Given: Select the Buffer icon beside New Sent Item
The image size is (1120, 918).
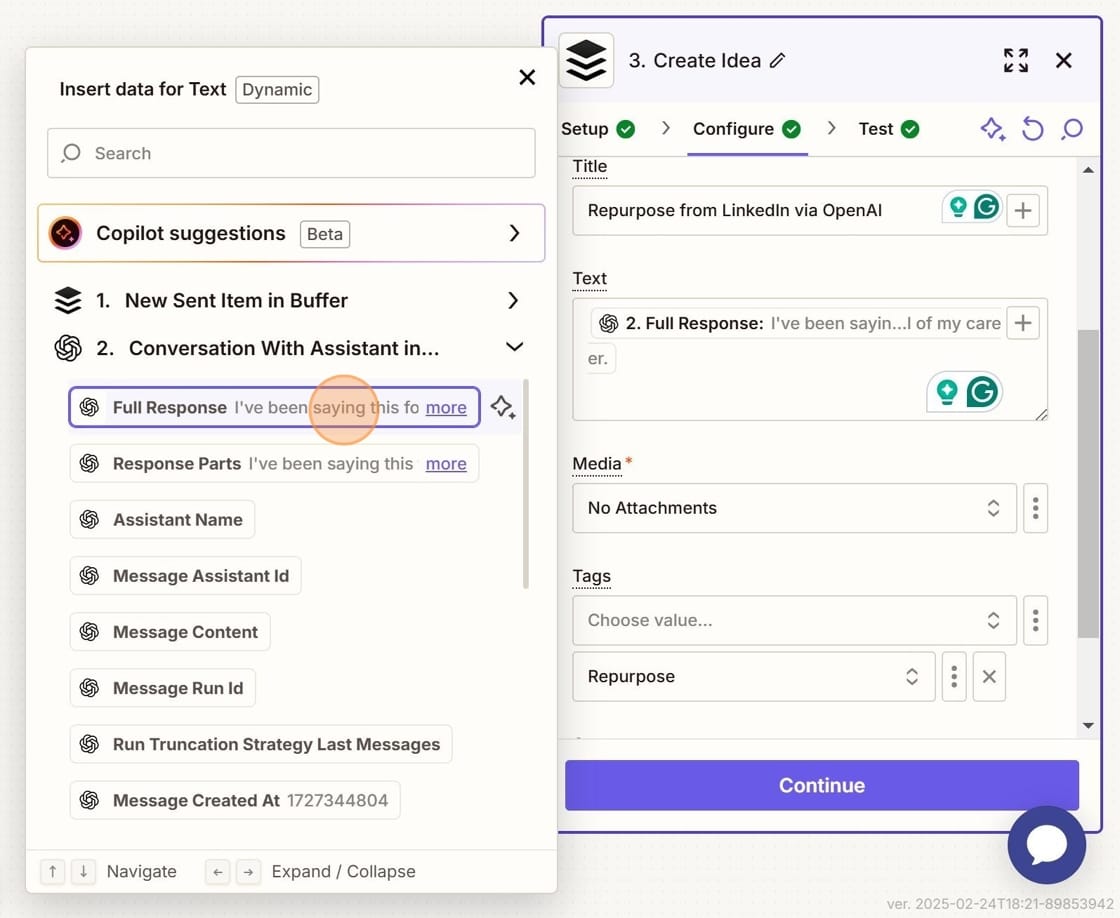Looking at the screenshot, I should (x=67, y=300).
